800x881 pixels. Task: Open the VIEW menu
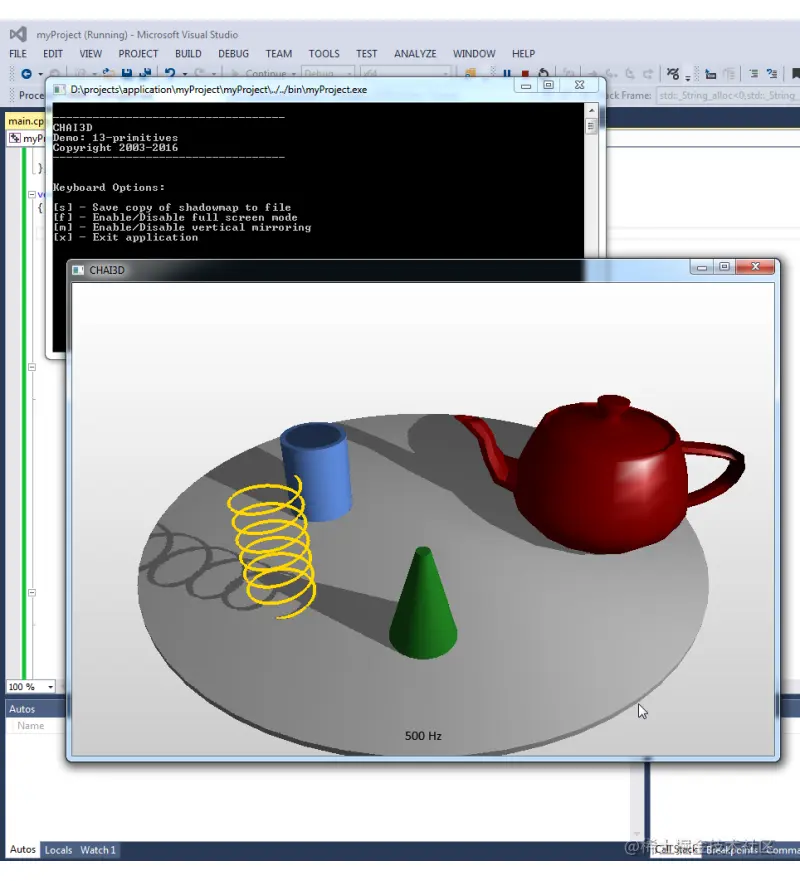(90, 53)
